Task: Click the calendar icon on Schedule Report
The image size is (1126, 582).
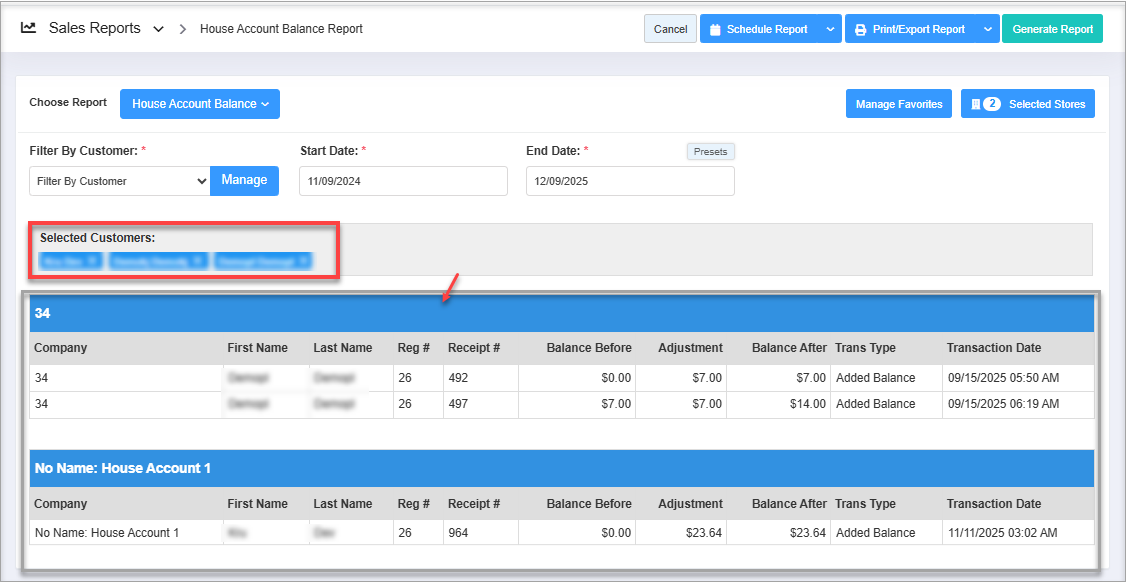Action: (x=715, y=30)
